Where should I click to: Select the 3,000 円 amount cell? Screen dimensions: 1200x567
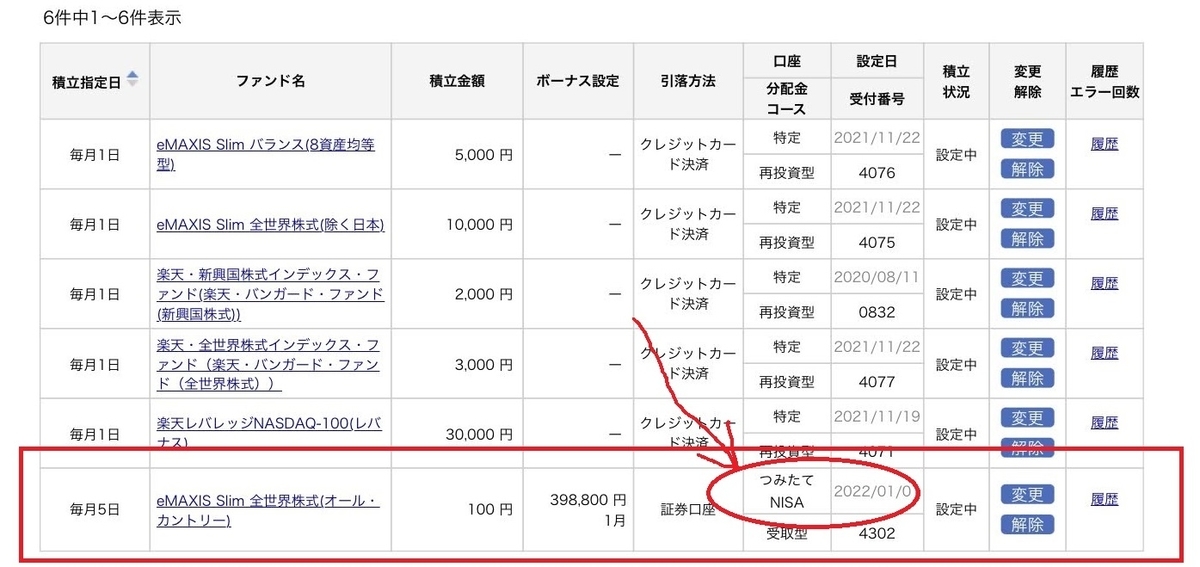pyautogui.click(x=457, y=364)
